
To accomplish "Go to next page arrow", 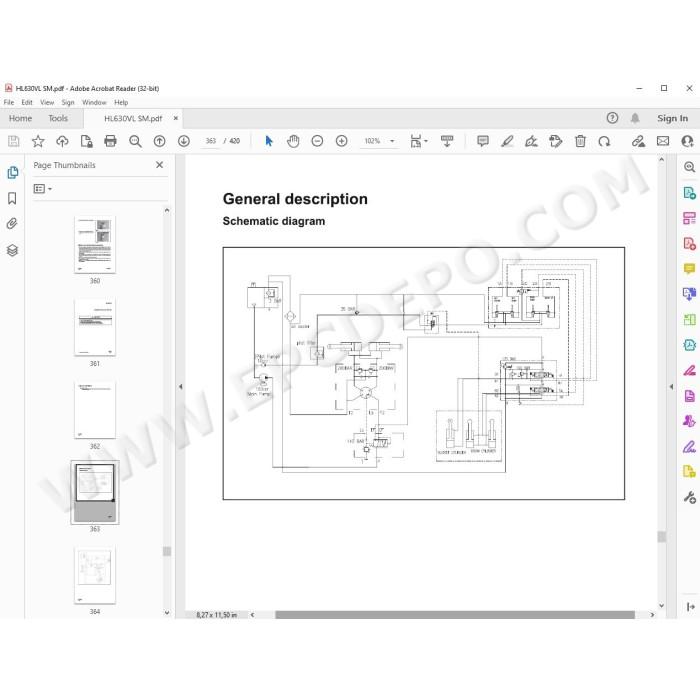I will pyautogui.click(x=183, y=142).
